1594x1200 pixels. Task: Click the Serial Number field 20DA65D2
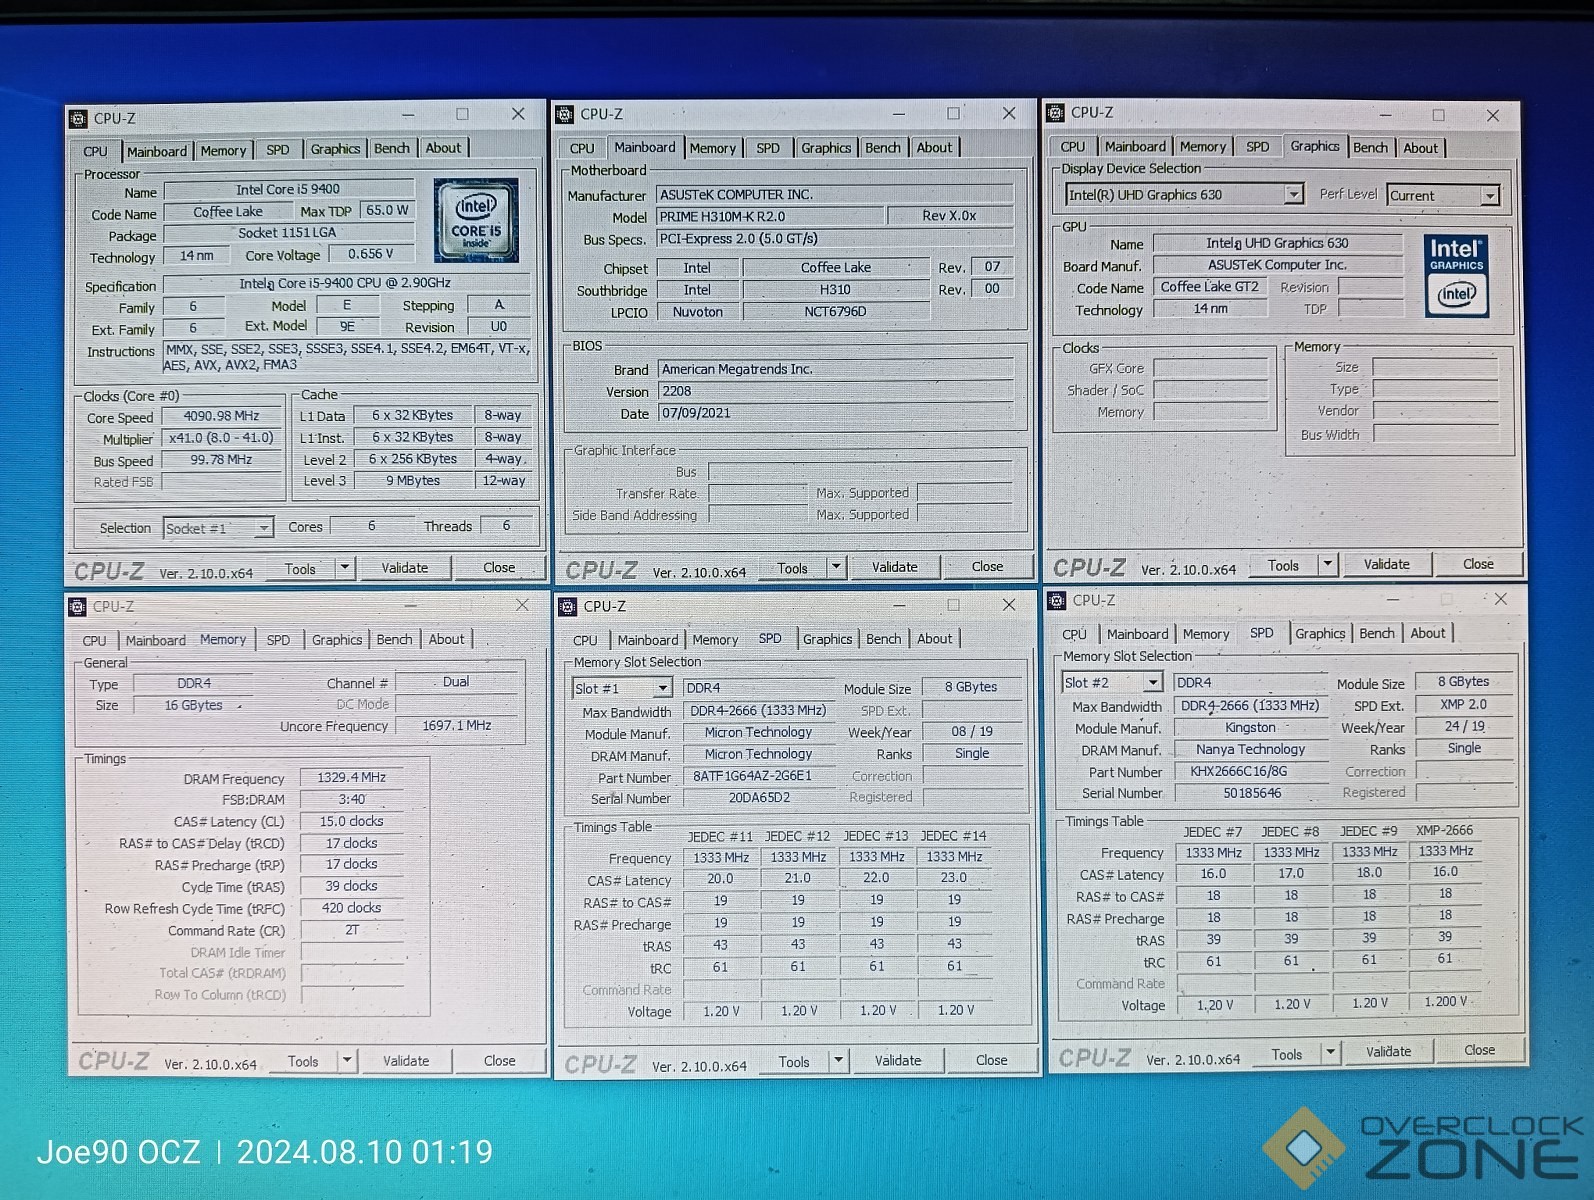coord(759,798)
